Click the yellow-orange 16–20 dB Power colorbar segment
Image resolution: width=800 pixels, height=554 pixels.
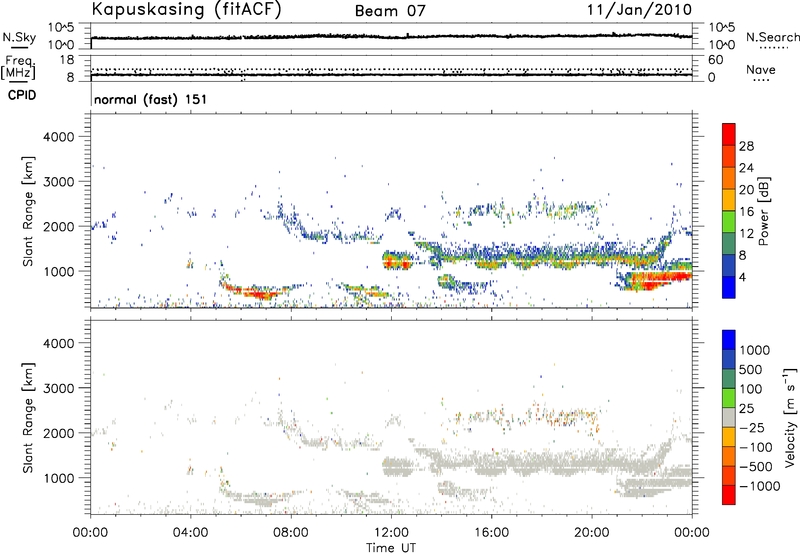click(x=729, y=200)
